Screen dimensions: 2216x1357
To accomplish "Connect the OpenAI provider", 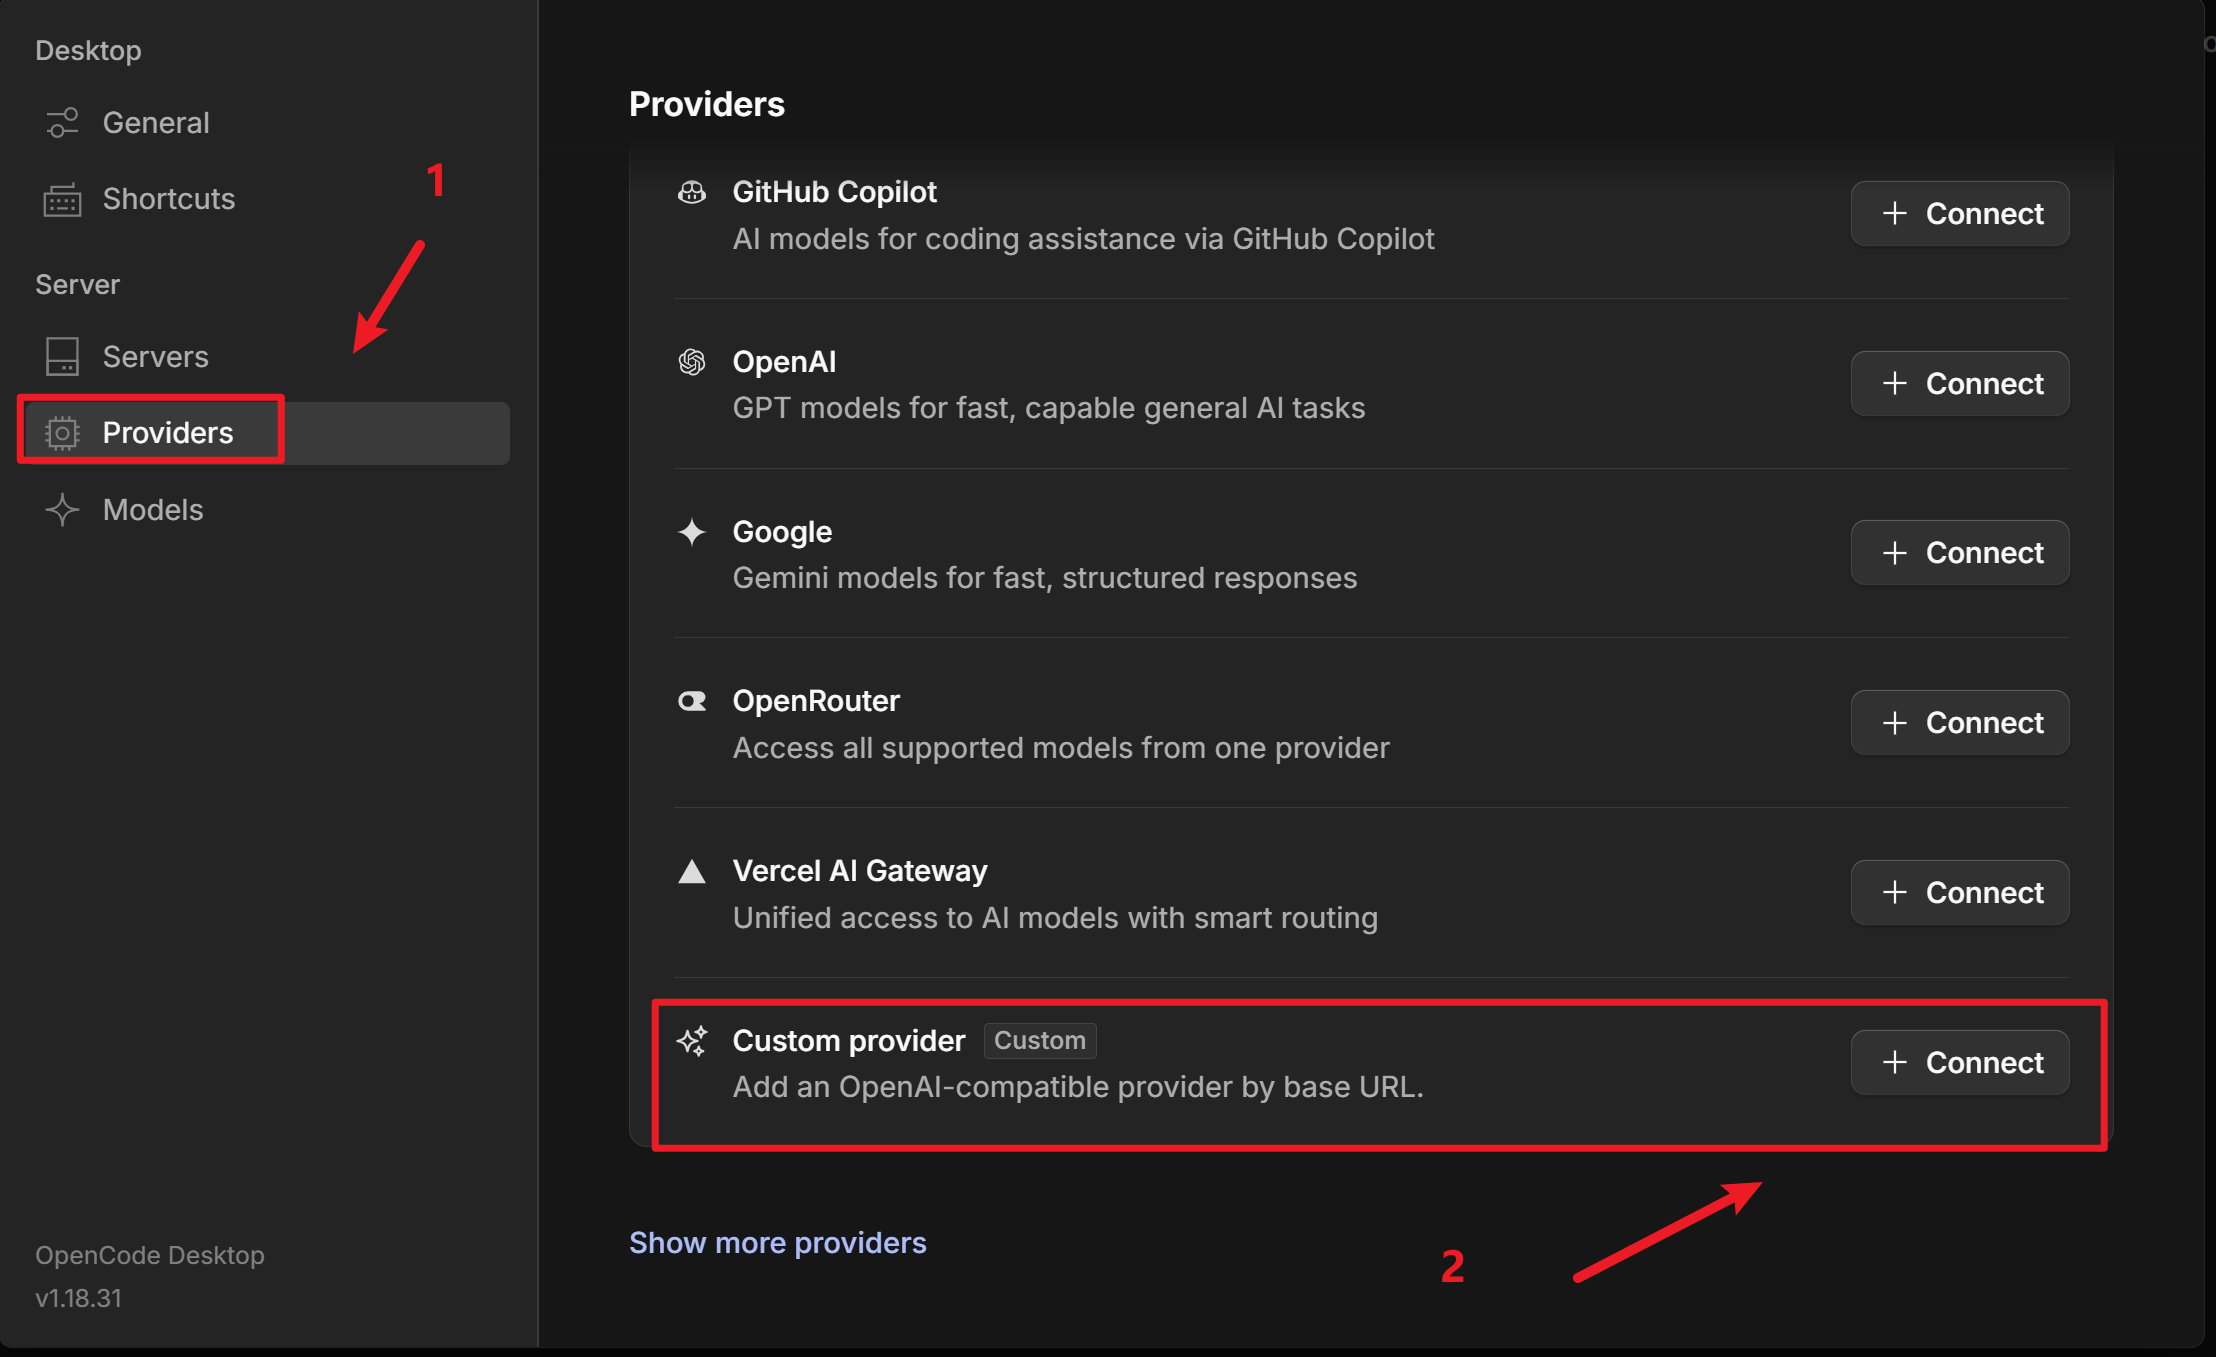I will (1960, 383).
